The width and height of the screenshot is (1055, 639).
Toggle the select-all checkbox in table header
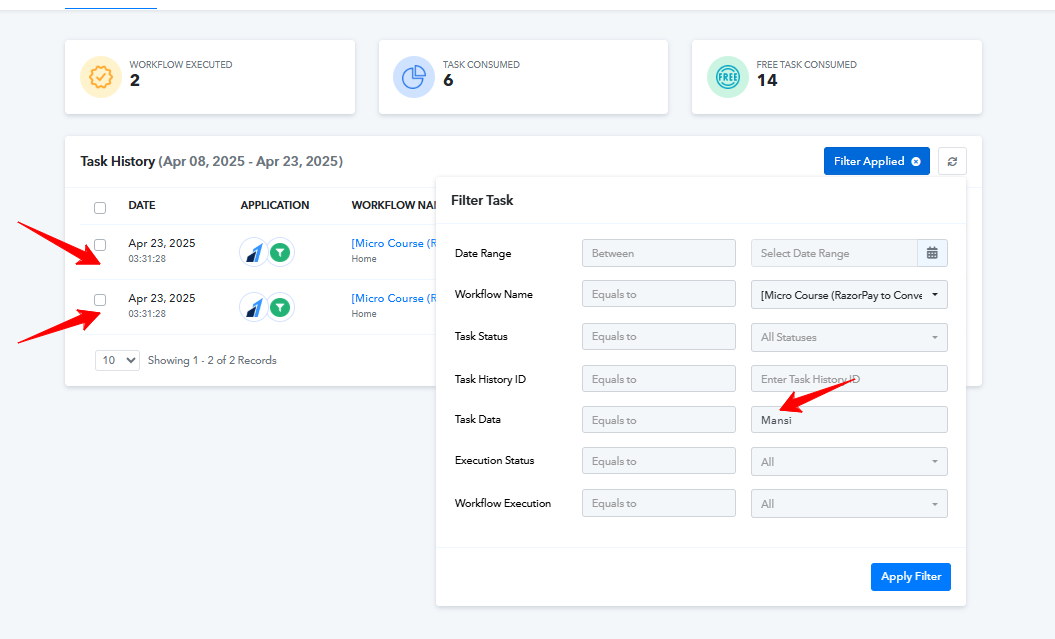pos(100,208)
